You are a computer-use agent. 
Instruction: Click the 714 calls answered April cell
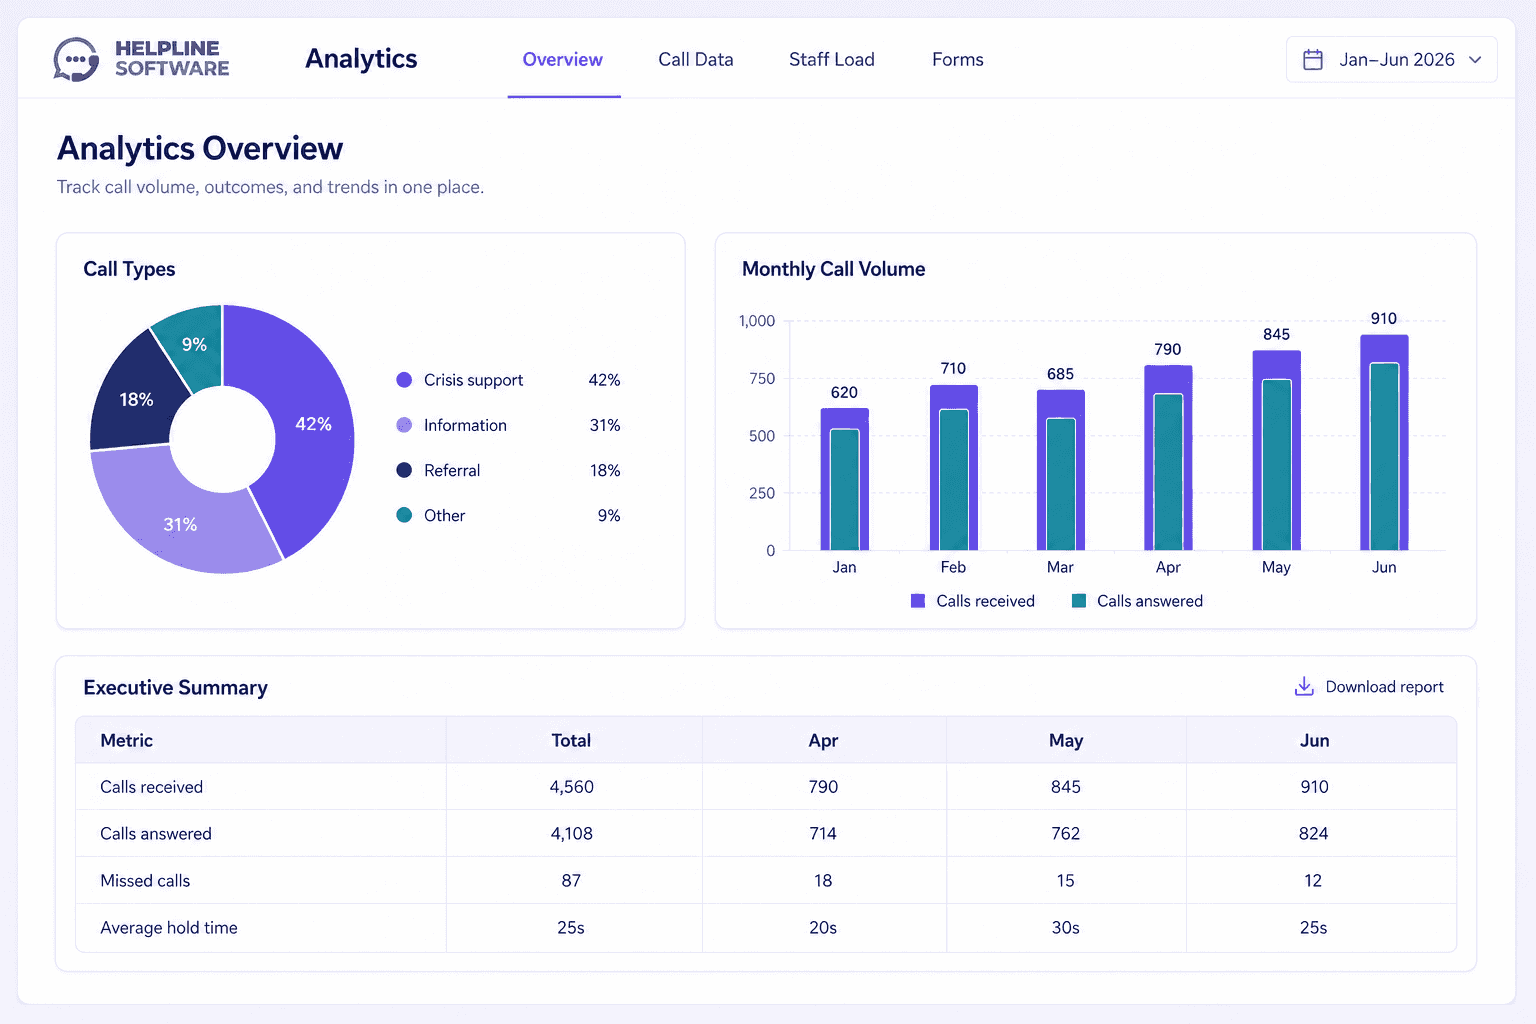coord(823,834)
